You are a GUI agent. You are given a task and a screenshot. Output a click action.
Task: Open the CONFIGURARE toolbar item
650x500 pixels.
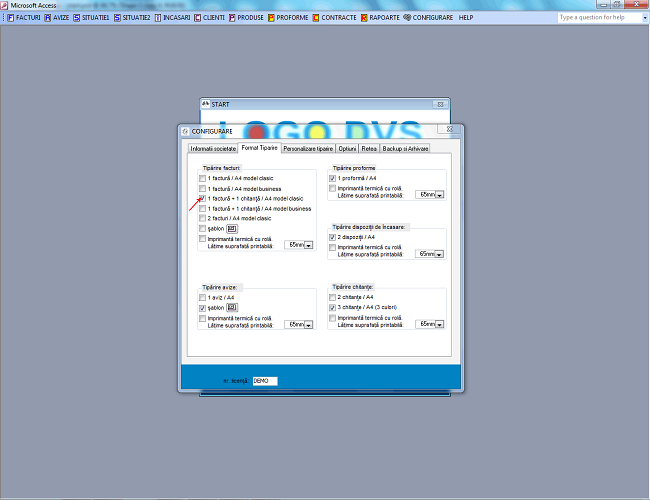(x=428, y=17)
